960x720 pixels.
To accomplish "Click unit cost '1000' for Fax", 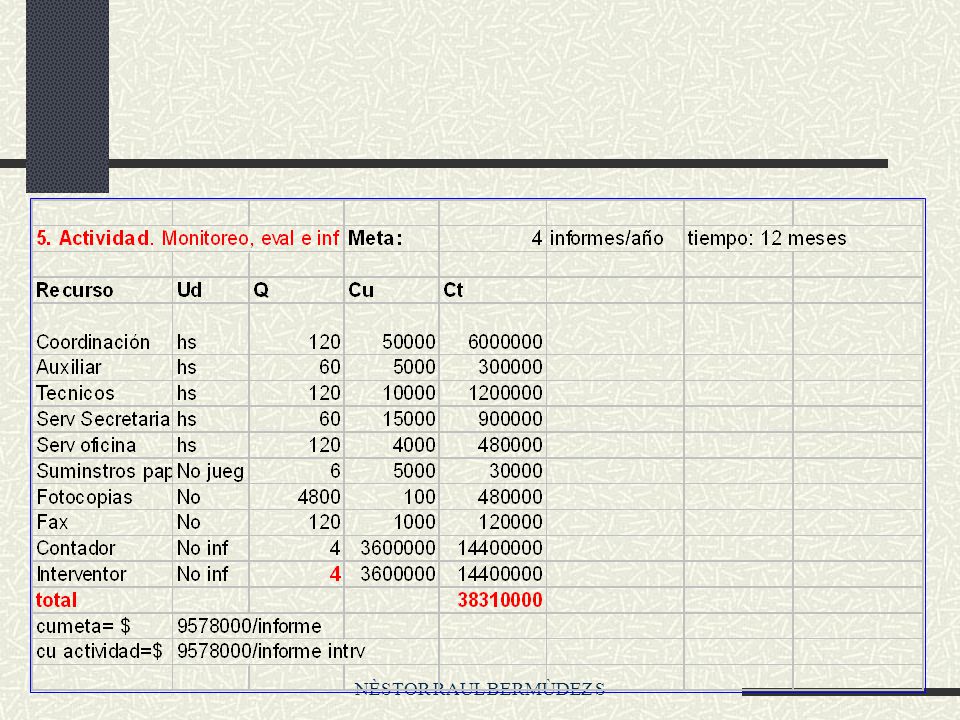I will [414, 522].
